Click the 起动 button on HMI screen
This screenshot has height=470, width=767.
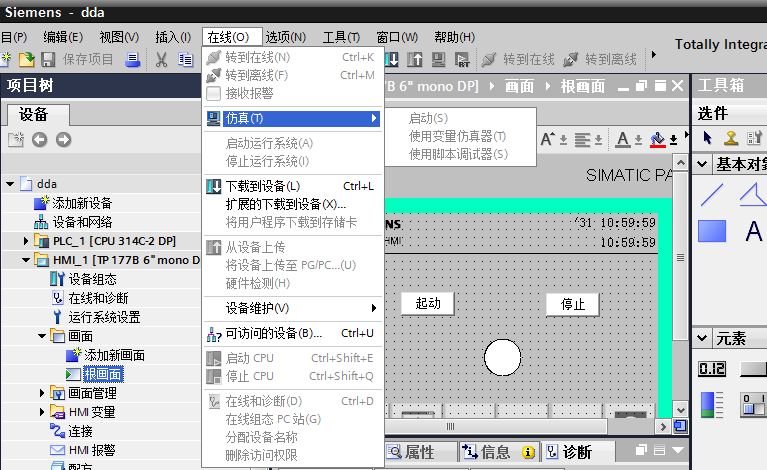click(x=428, y=304)
